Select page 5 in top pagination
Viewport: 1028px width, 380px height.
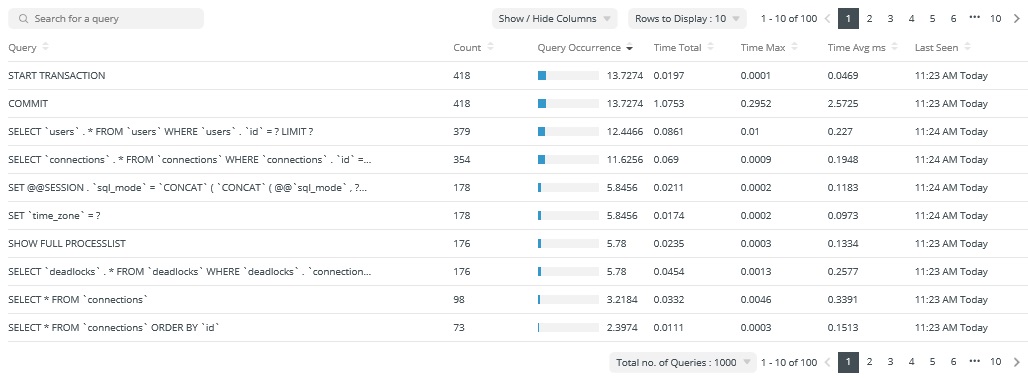[932, 18]
